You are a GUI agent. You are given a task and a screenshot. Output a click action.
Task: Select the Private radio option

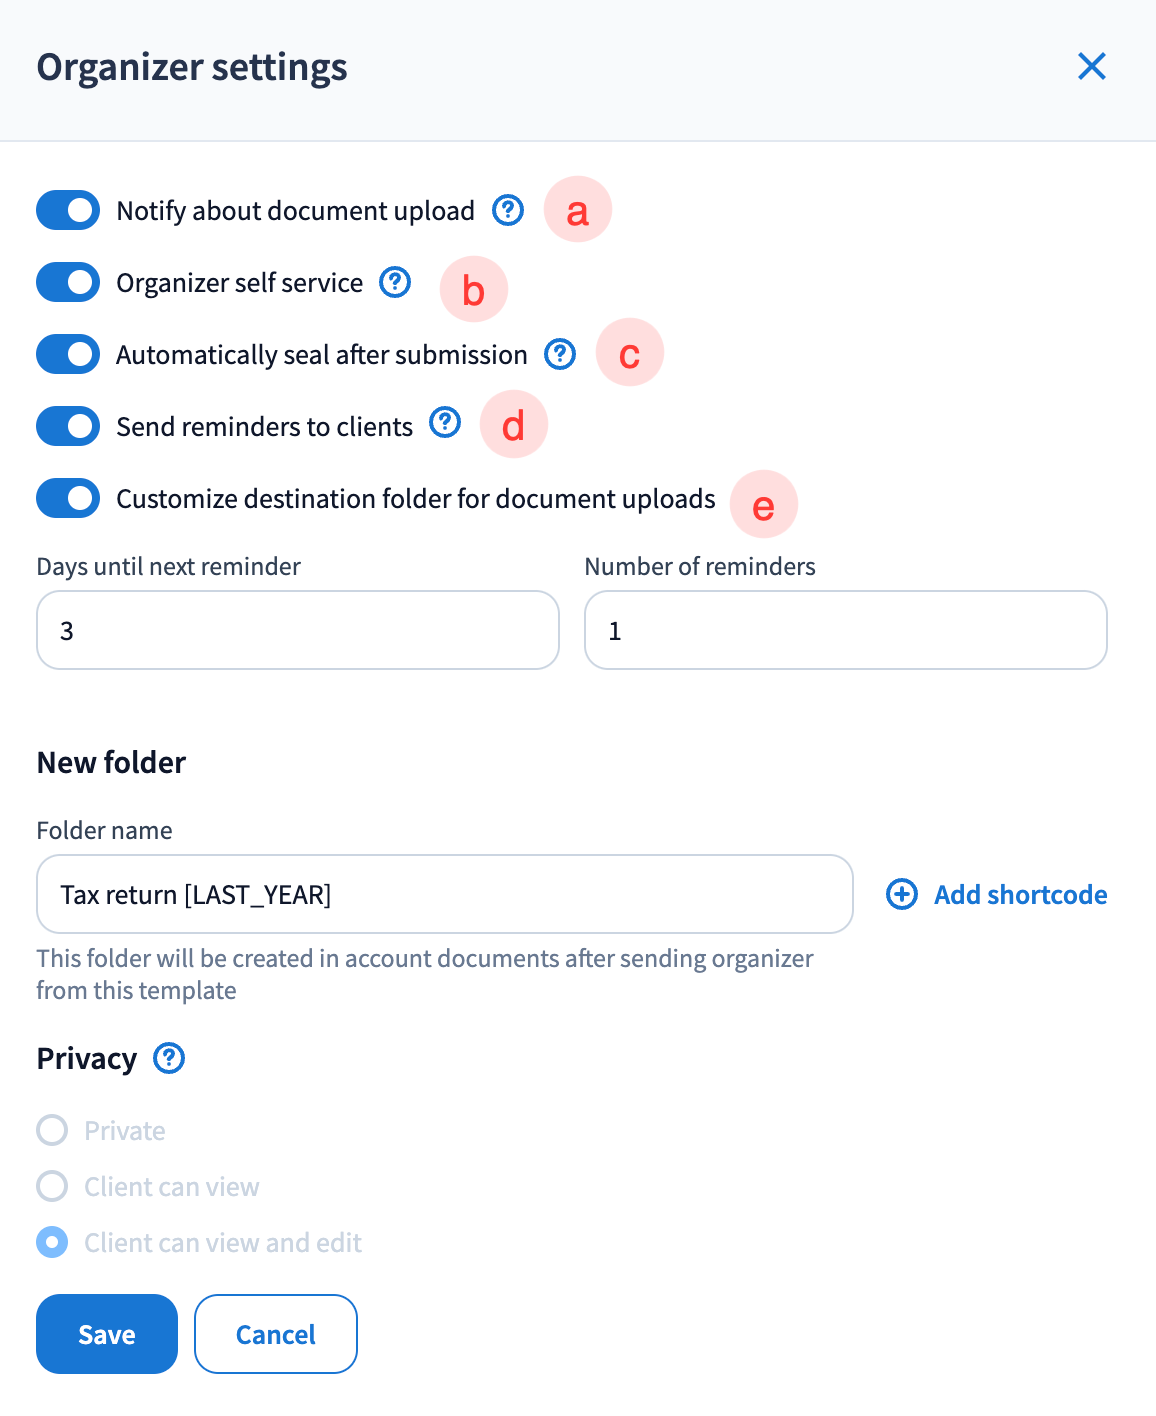52,1130
